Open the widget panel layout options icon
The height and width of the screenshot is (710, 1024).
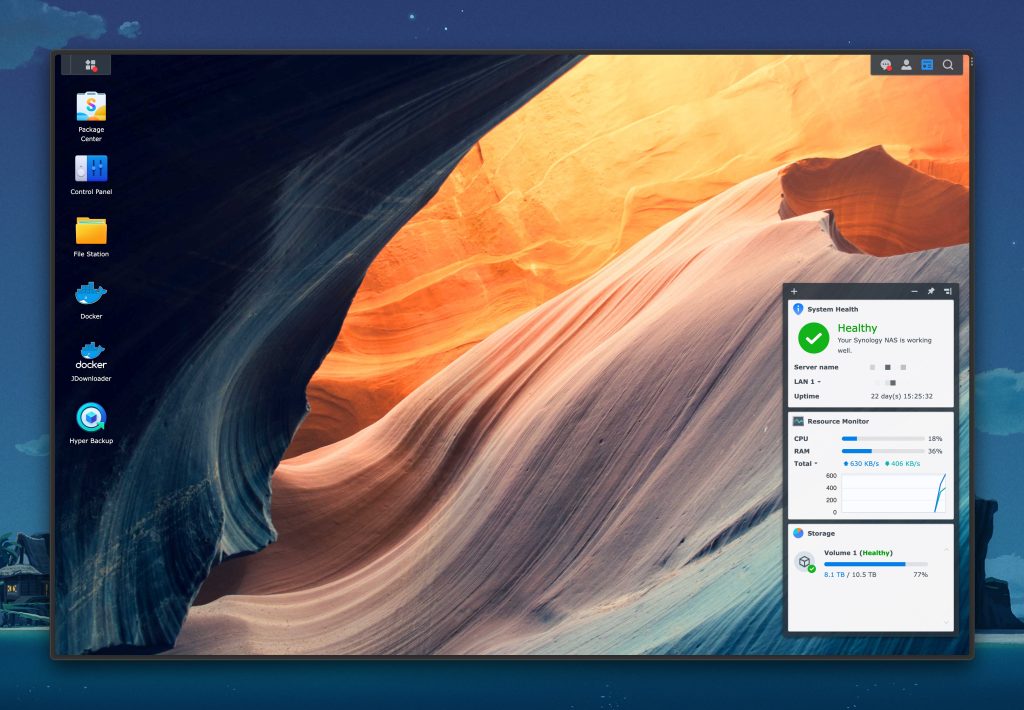pos(948,291)
